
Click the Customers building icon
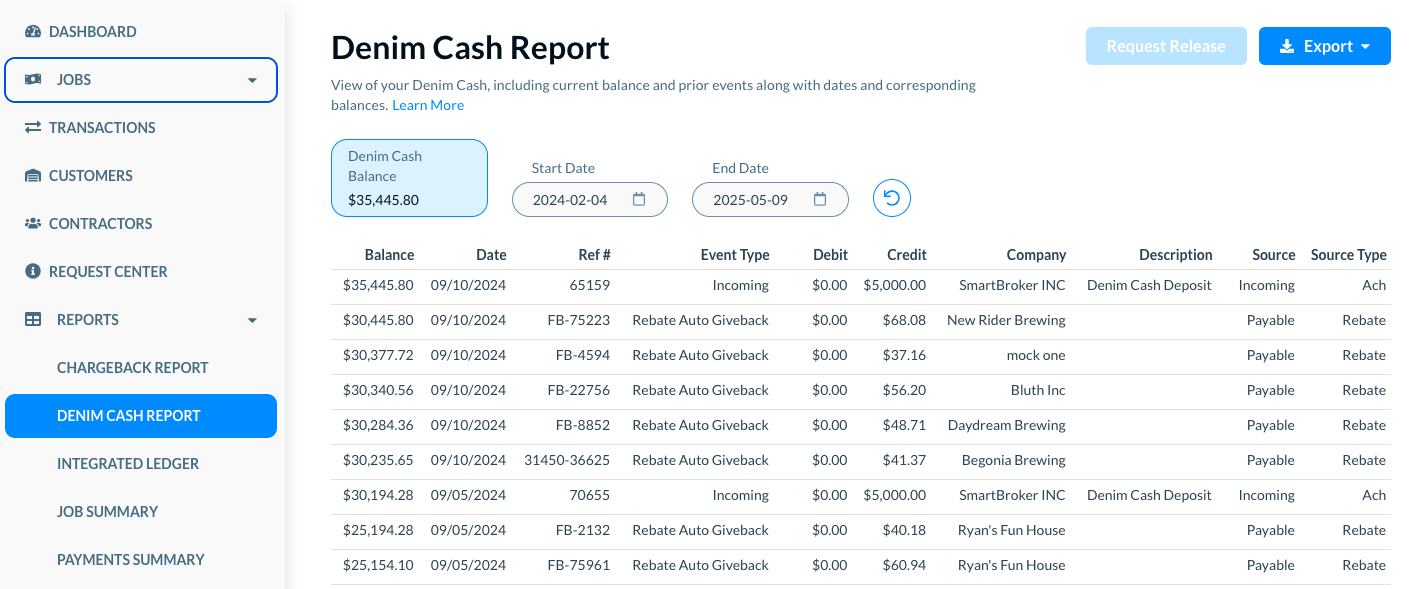coord(33,176)
